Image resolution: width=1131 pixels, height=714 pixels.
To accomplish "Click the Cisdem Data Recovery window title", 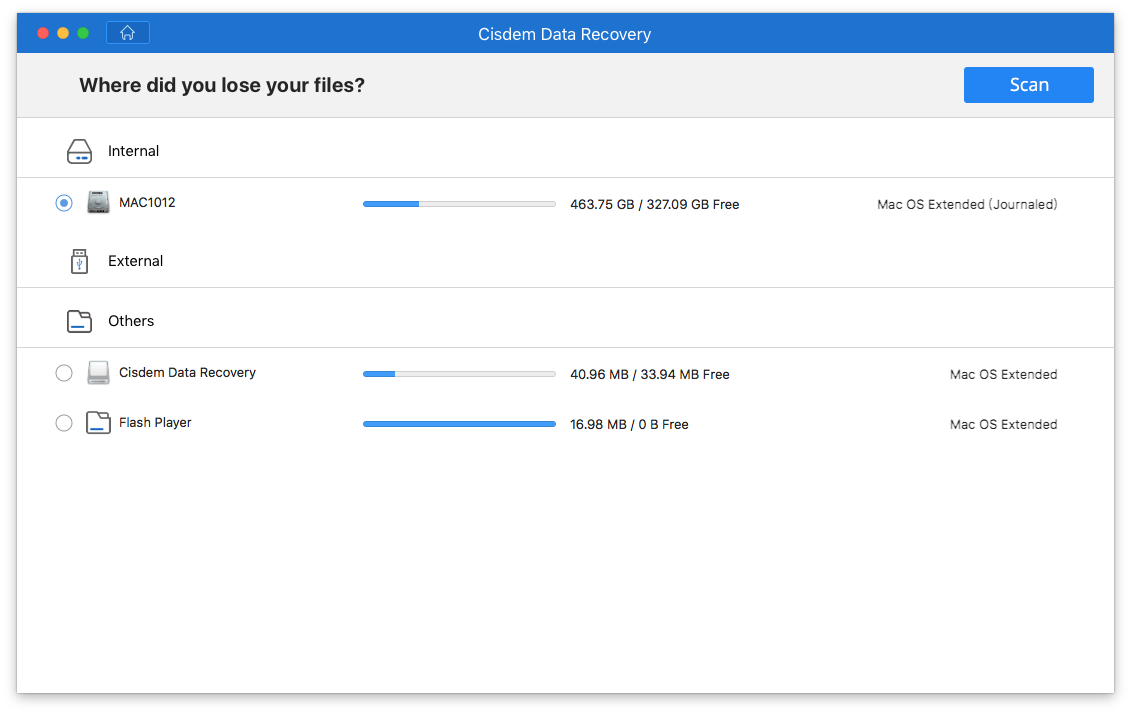I will pyautogui.click(x=565, y=34).
